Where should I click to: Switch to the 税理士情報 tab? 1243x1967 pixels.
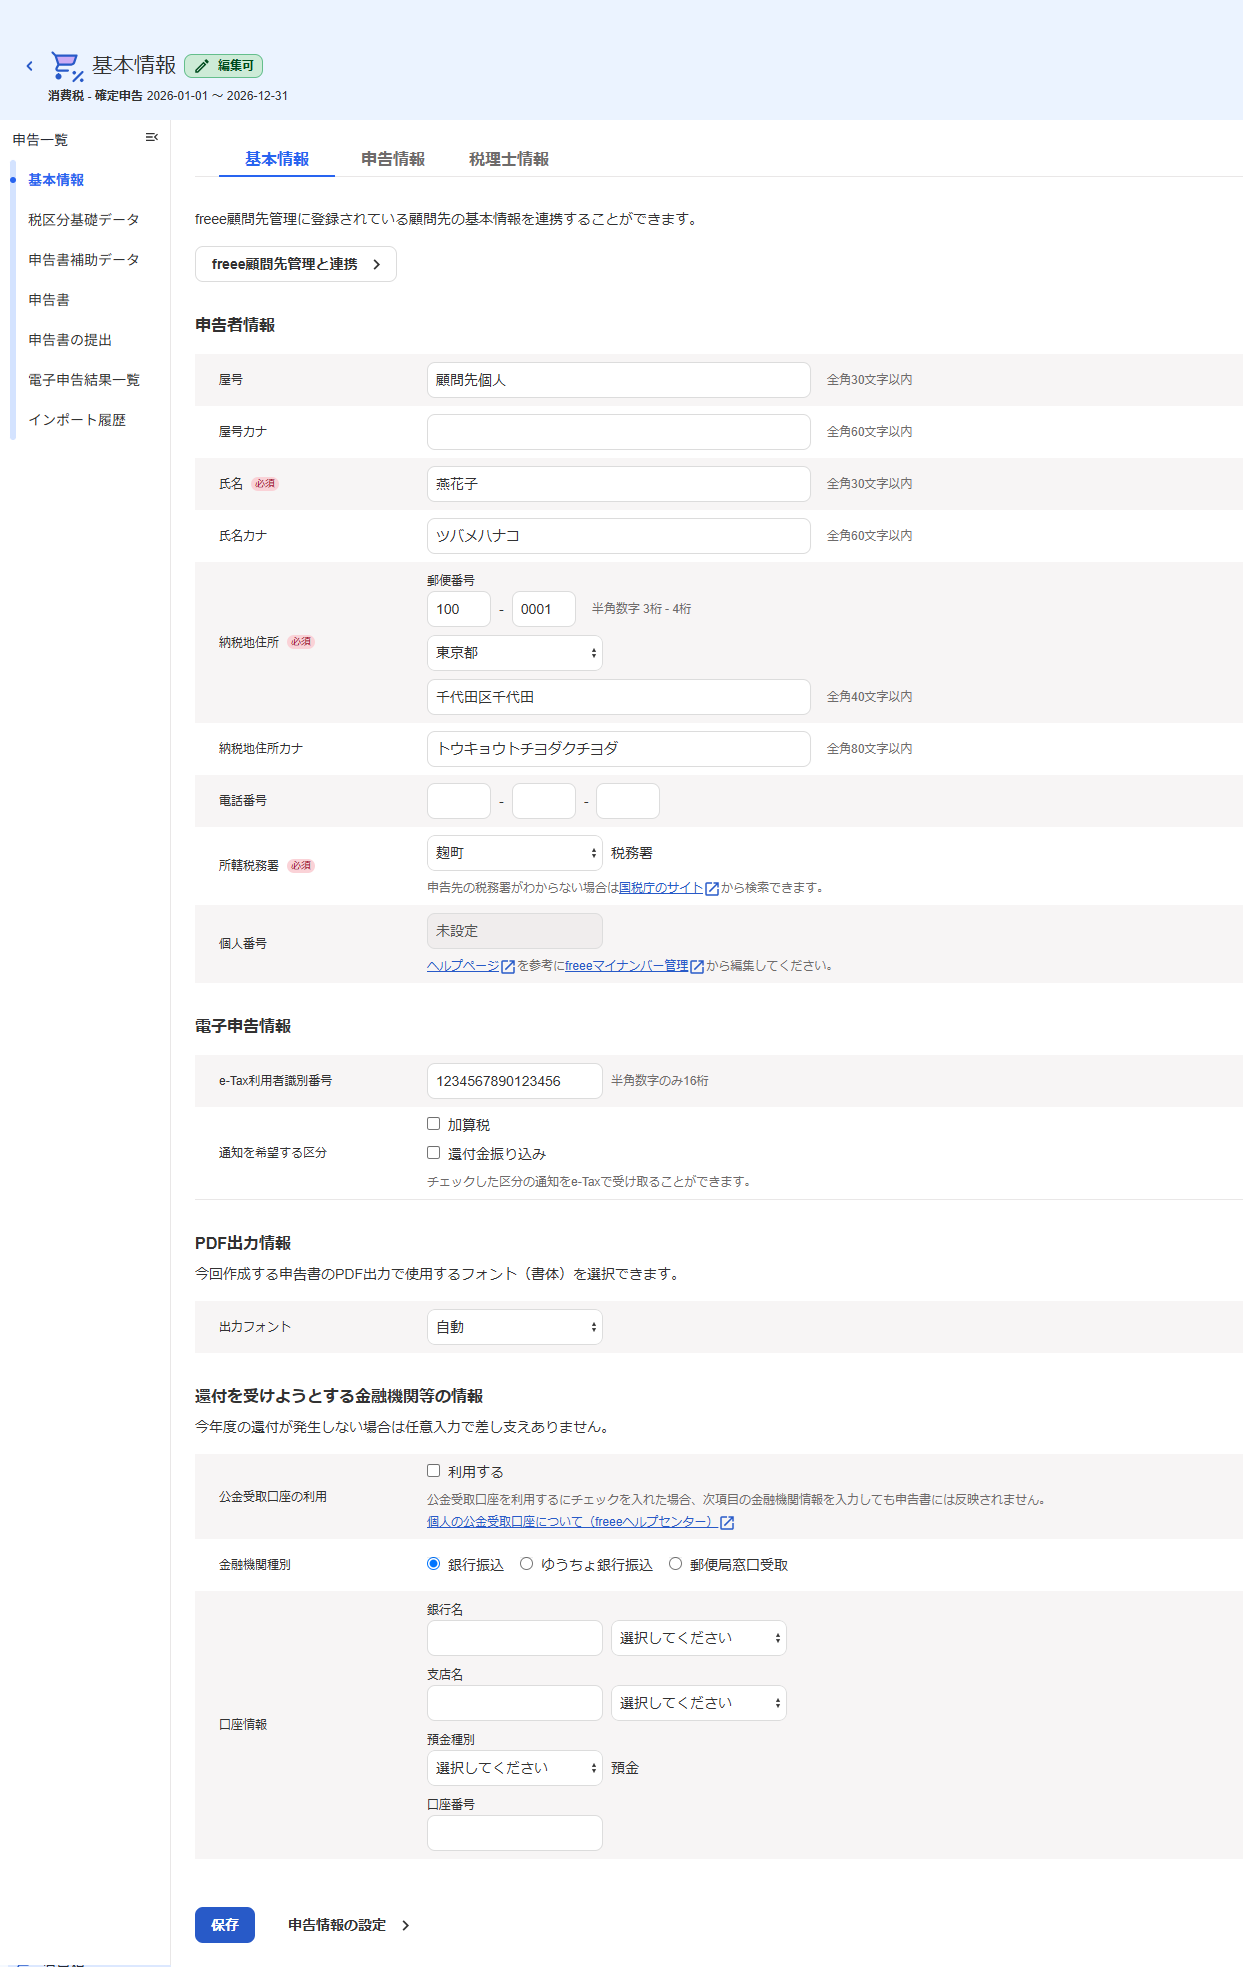coord(509,159)
